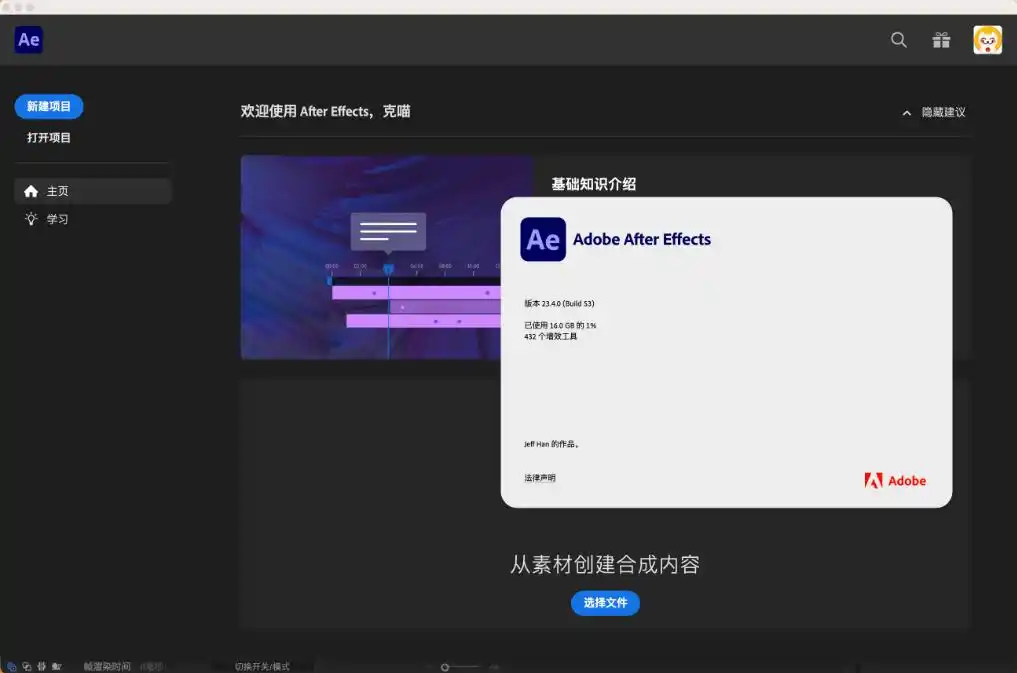Image resolution: width=1017 pixels, height=673 pixels.
Task: Open the What's New gift icon
Action: pyautogui.click(x=941, y=40)
